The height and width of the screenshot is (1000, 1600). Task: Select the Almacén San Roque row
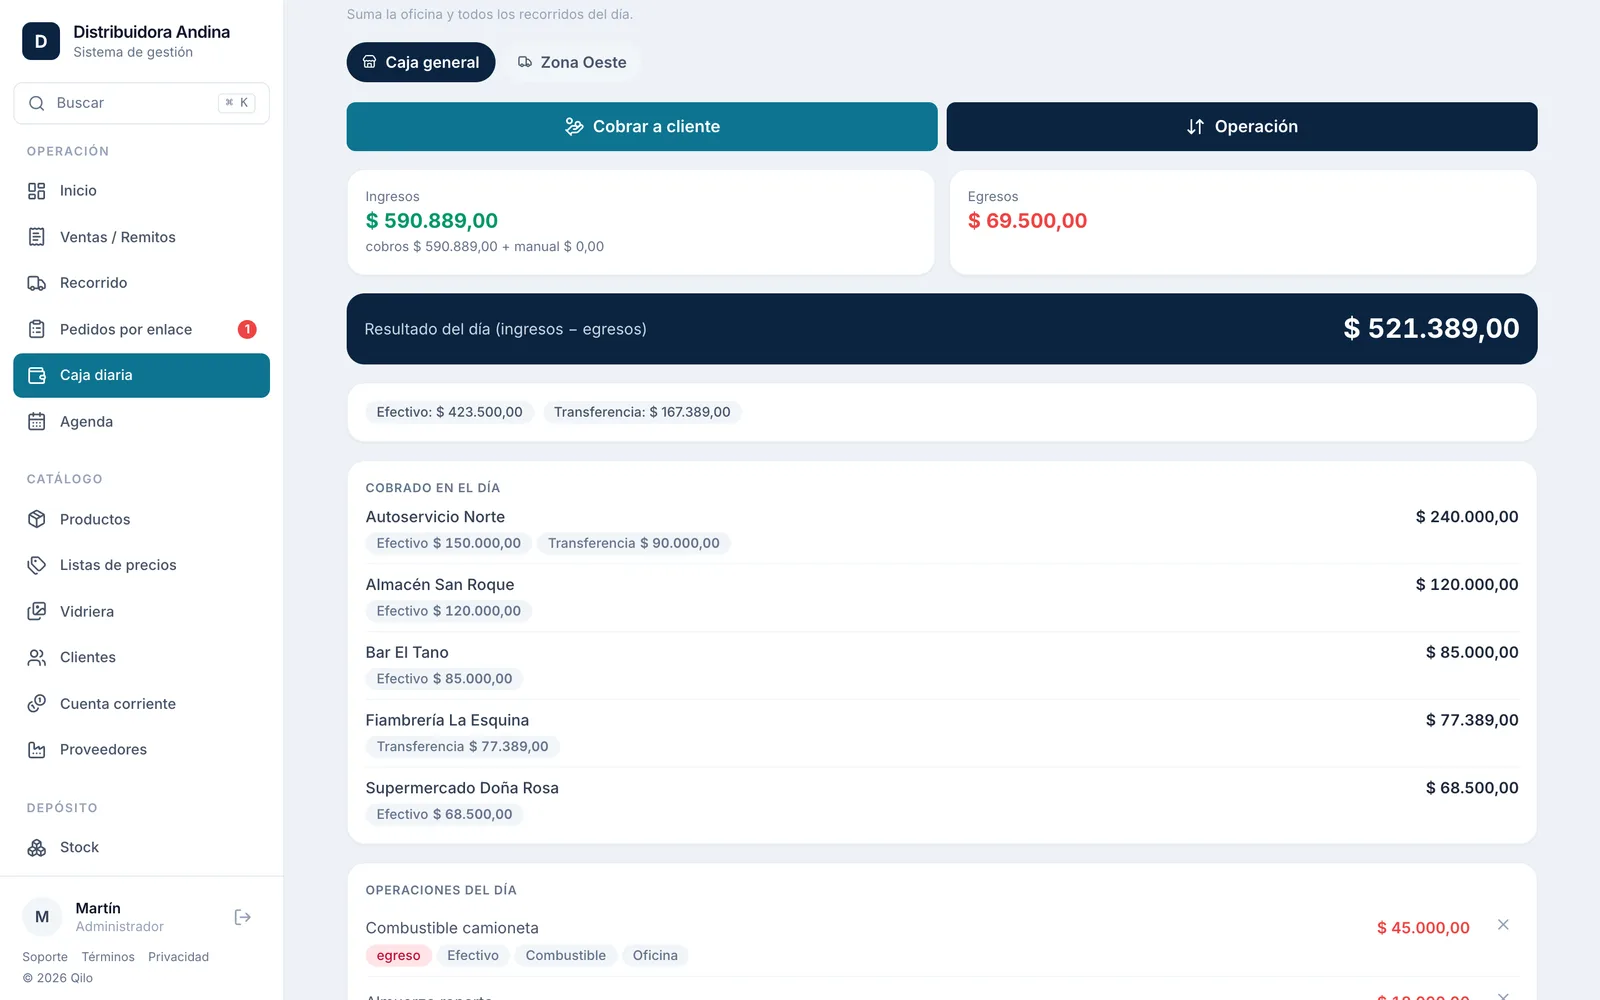click(942, 598)
